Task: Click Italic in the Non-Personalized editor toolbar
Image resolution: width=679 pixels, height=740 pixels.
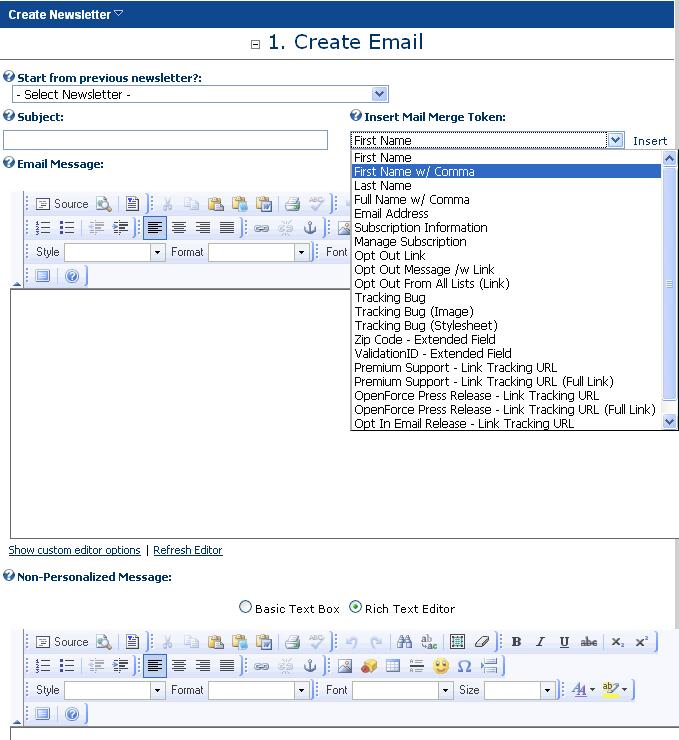Action: click(x=540, y=642)
